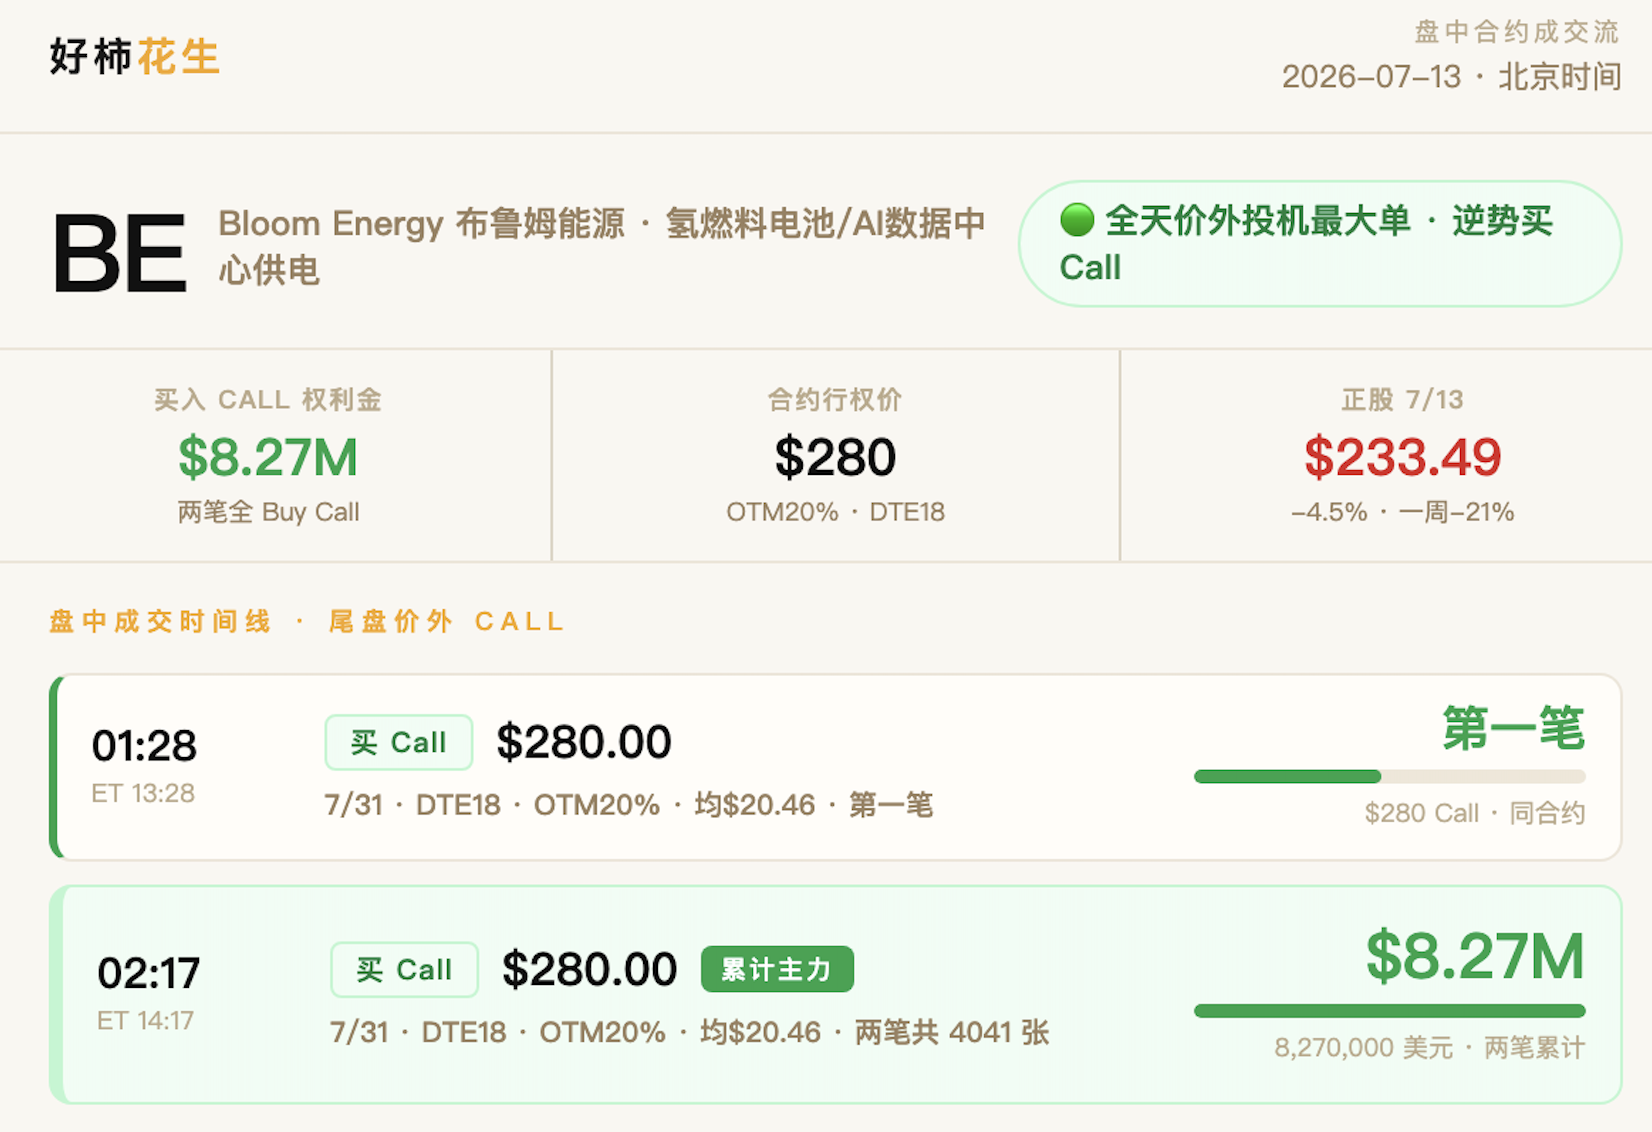This screenshot has width=1652, height=1132.
Task: Click the 好柿花生 logo
Action: coord(134,56)
